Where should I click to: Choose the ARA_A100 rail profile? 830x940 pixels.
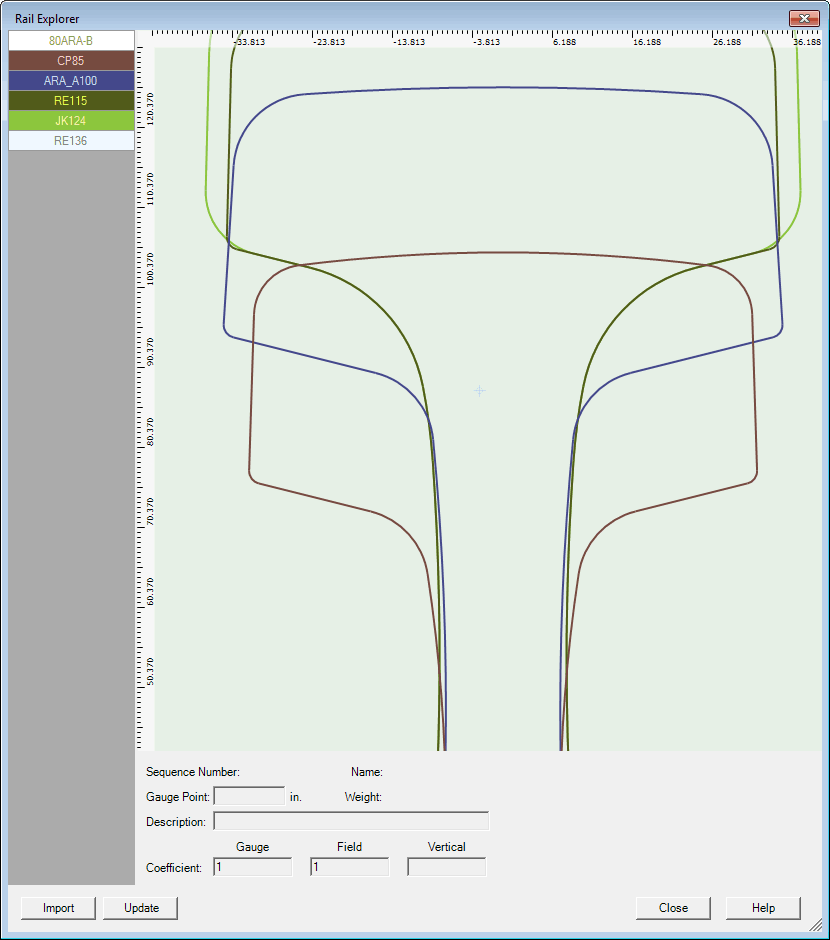point(70,81)
